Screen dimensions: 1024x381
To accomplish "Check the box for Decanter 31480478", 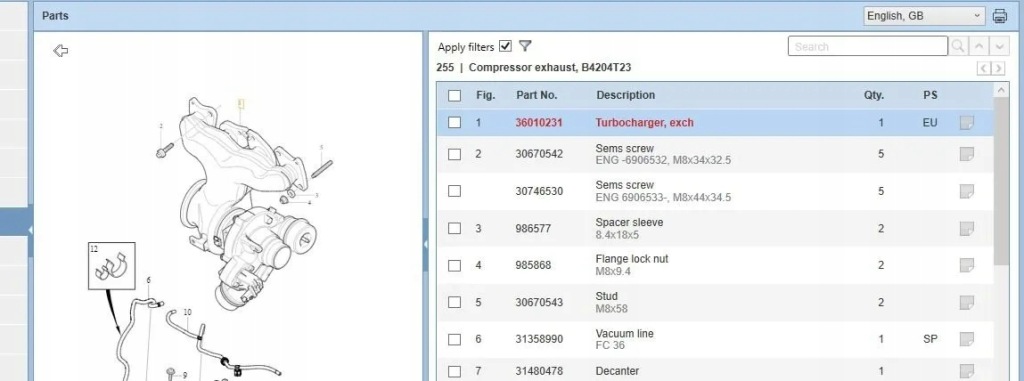I will click(x=455, y=371).
